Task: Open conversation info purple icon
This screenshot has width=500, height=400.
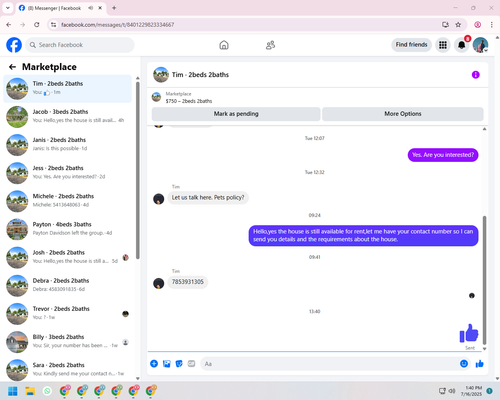Action: 476,75
